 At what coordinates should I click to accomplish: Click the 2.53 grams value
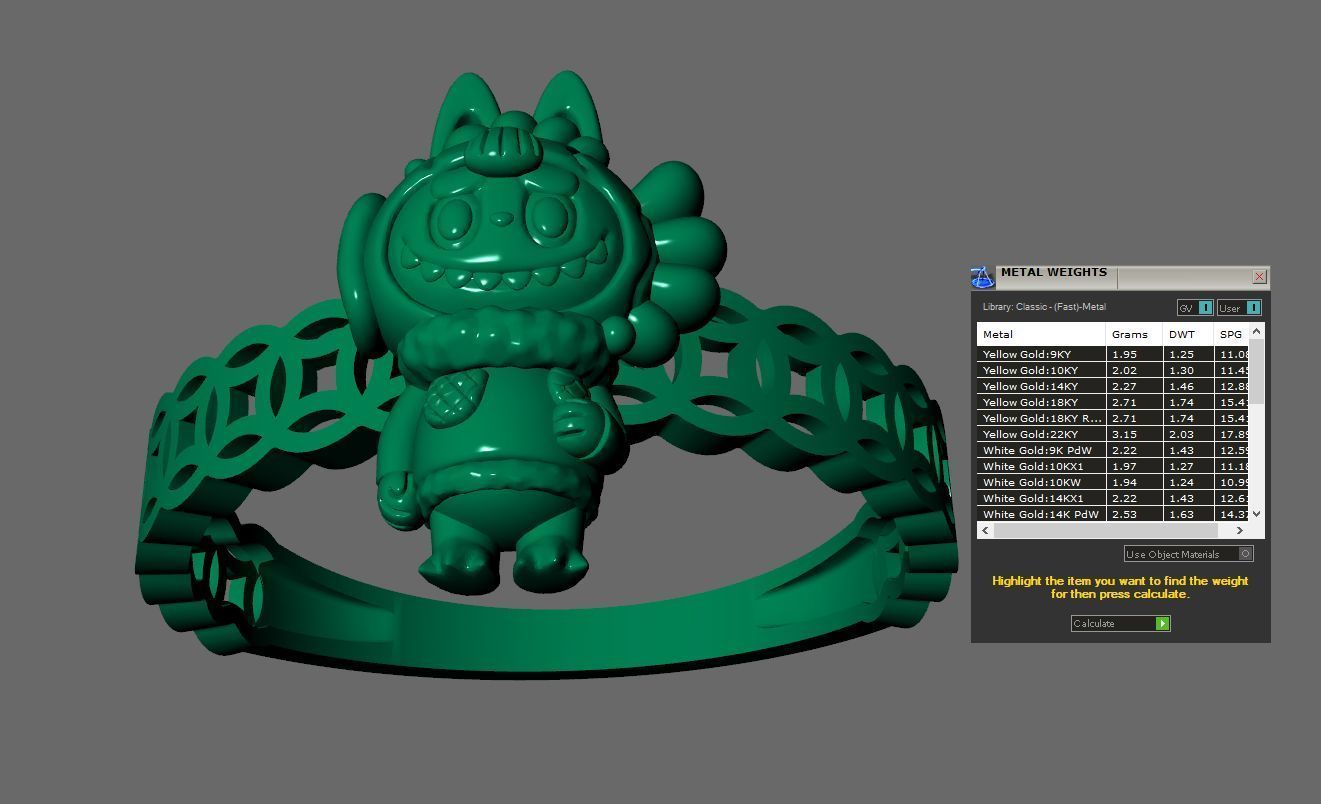tap(1123, 514)
